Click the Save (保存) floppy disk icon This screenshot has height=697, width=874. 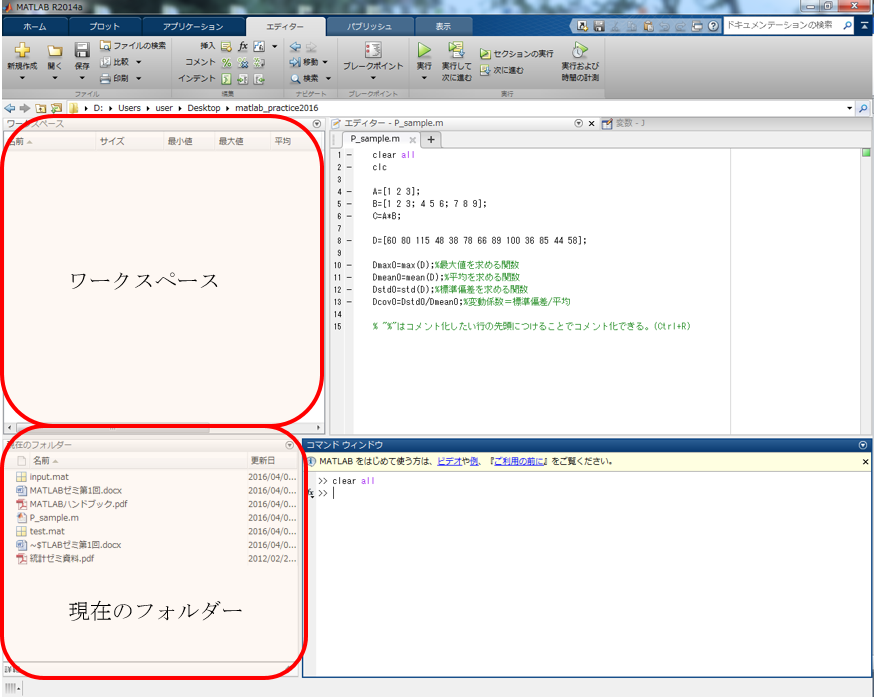[x=82, y=50]
